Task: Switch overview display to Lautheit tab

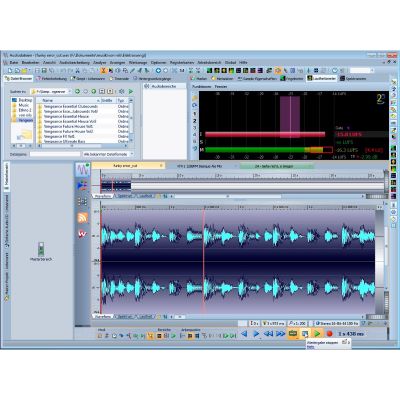Action: tap(145, 196)
